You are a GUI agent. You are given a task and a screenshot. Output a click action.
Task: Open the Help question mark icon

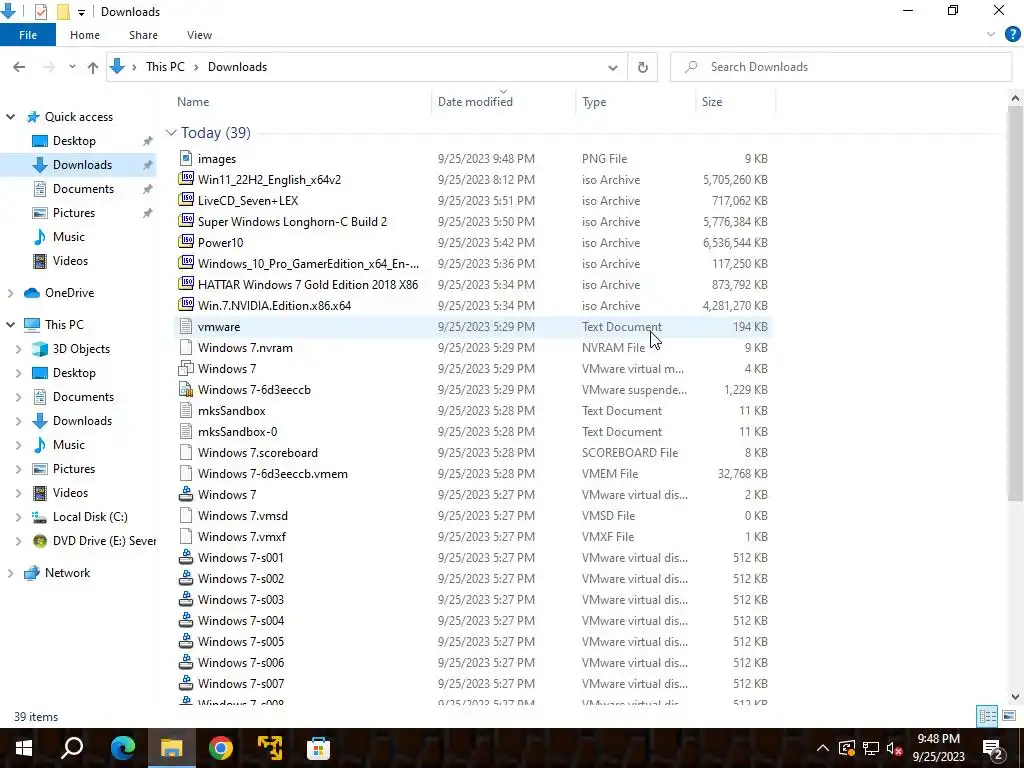1012,35
